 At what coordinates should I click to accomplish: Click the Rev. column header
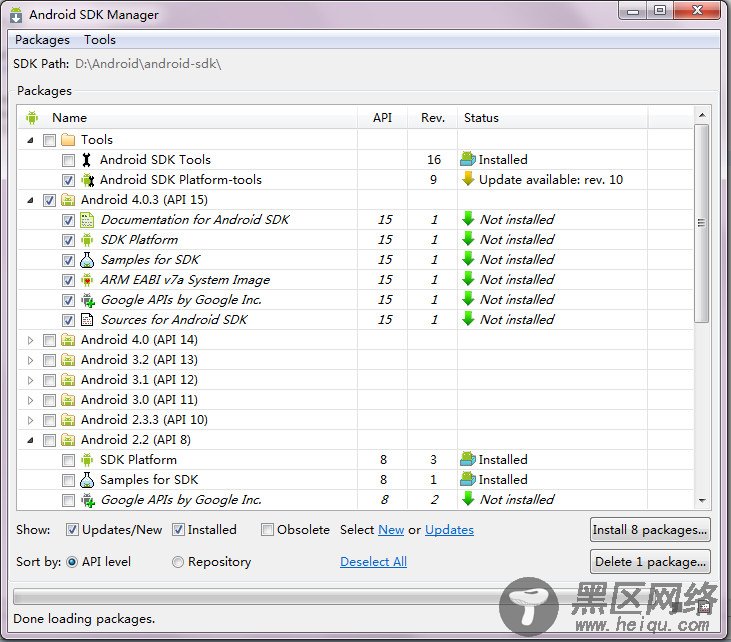433,117
